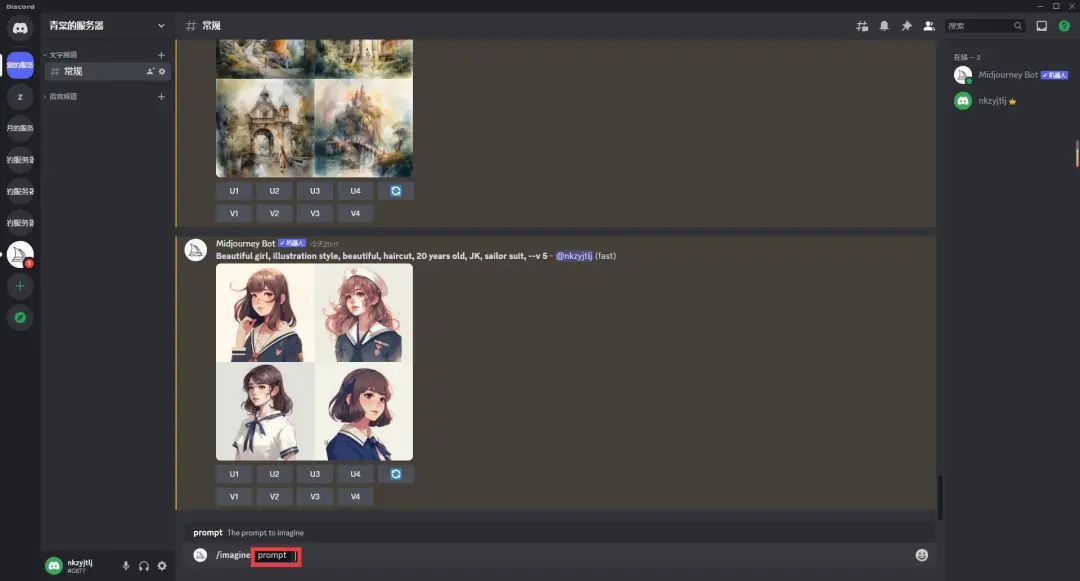Open the girl illustration image grid
1080x581 pixels.
tap(315, 362)
